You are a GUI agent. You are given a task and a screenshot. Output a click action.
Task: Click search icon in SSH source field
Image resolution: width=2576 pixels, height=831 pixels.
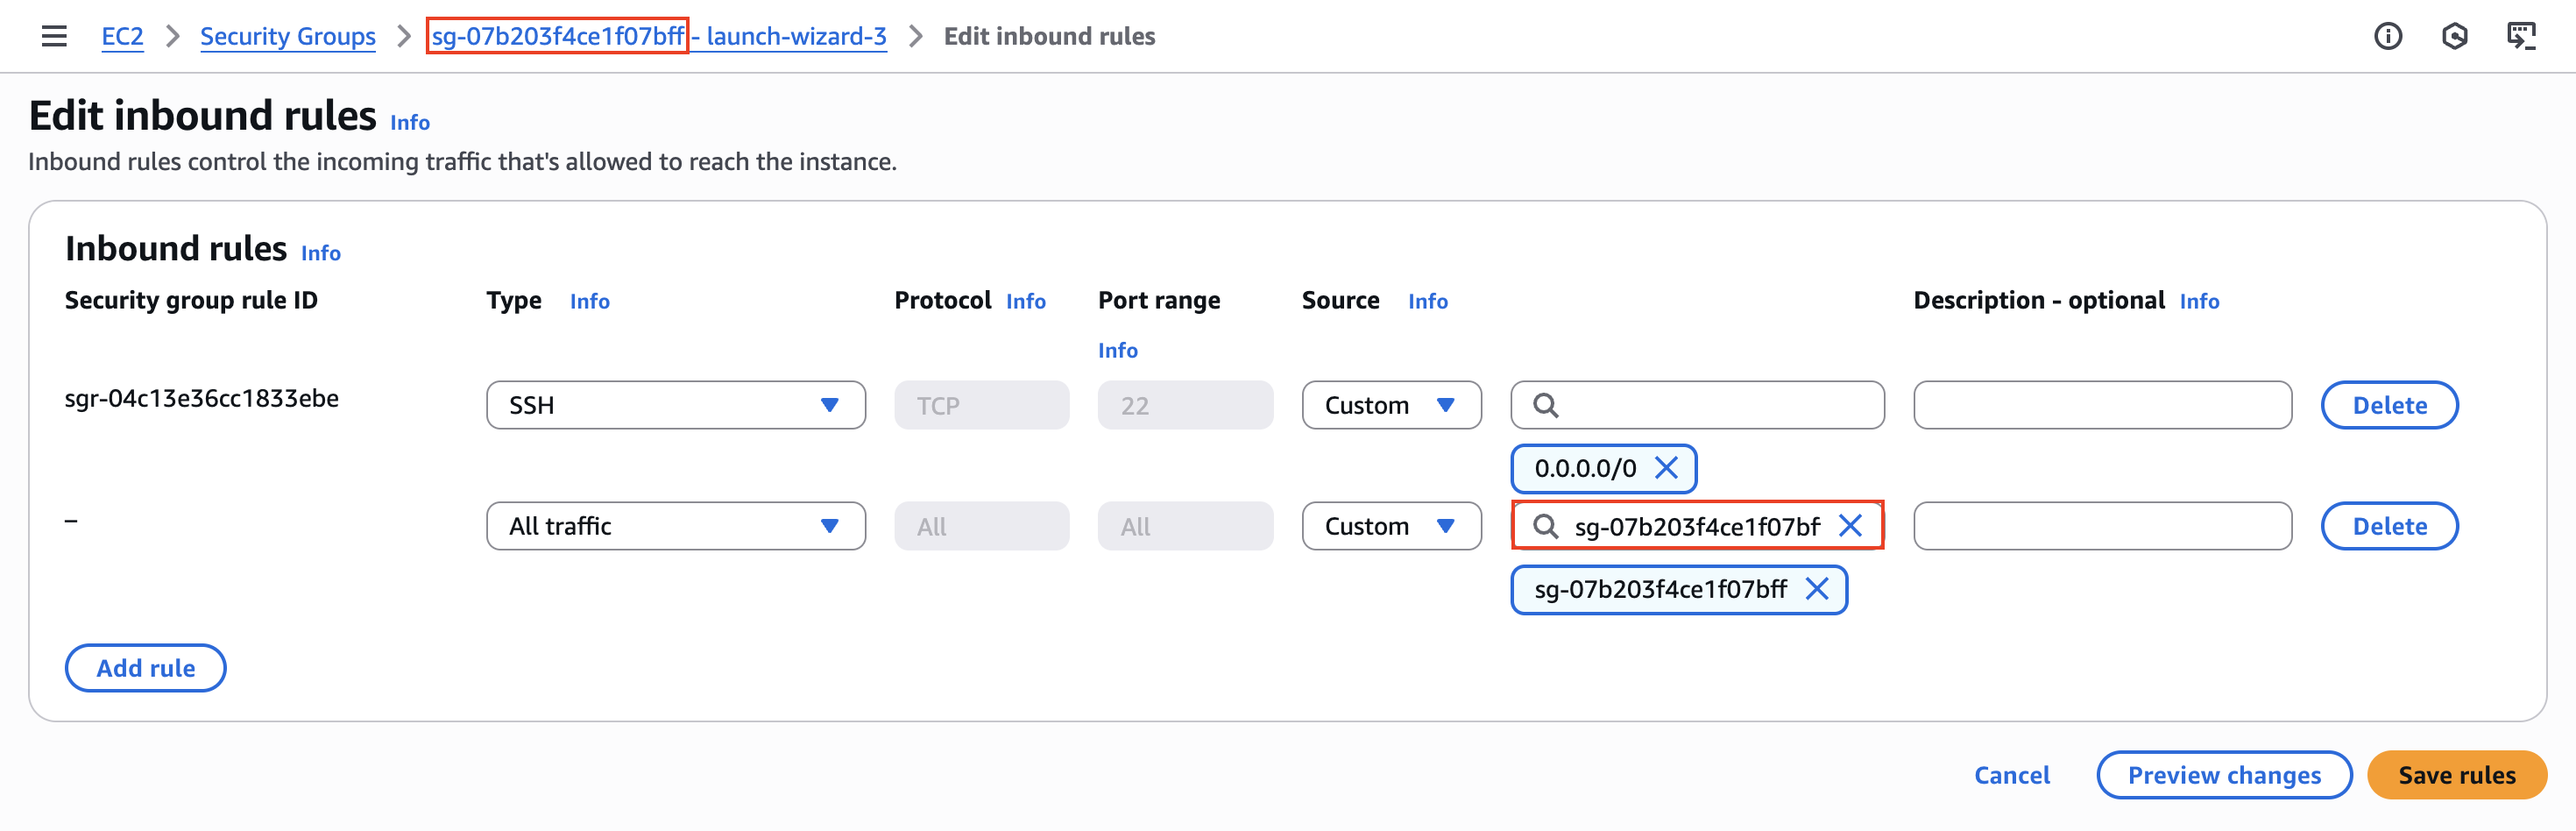[x=1546, y=405]
